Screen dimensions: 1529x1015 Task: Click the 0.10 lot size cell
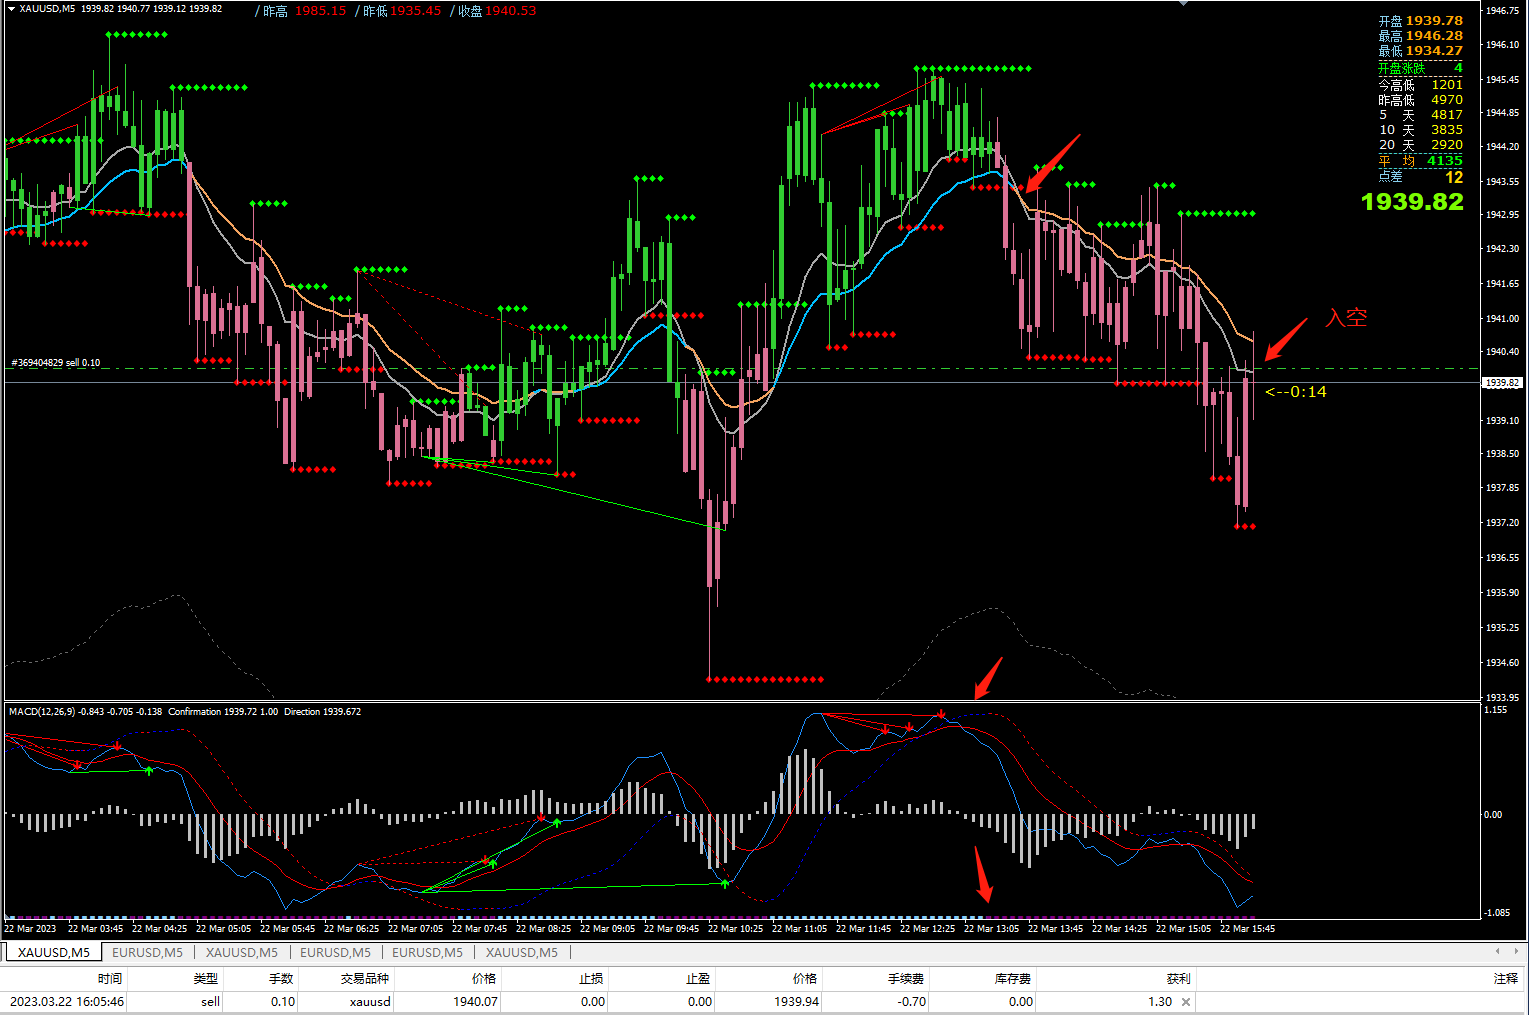[283, 1002]
